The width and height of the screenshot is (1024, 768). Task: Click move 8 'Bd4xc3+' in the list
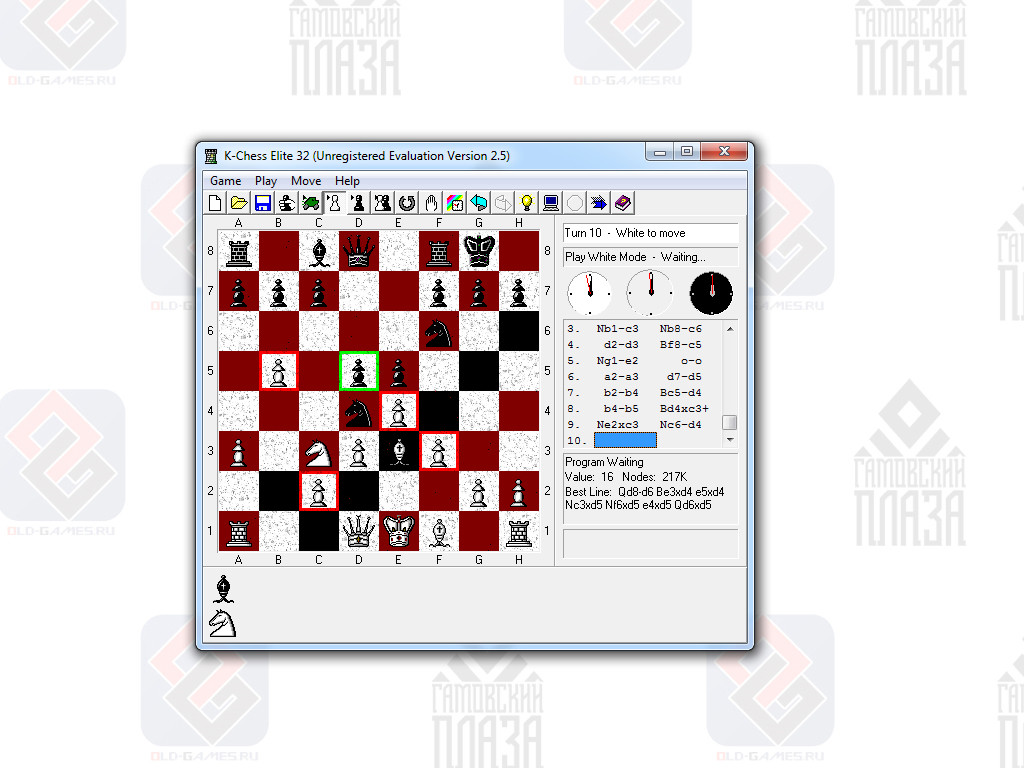(x=683, y=409)
